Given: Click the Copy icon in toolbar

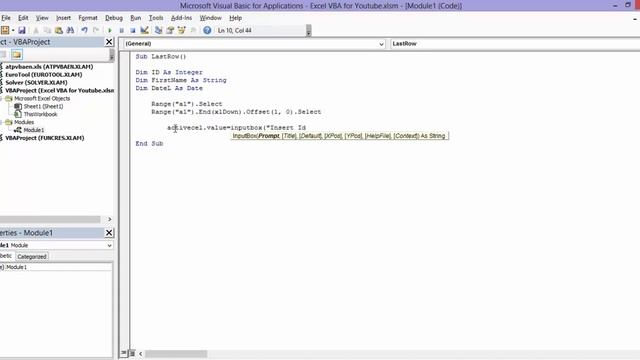Looking at the screenshot, I should (47, 30).
